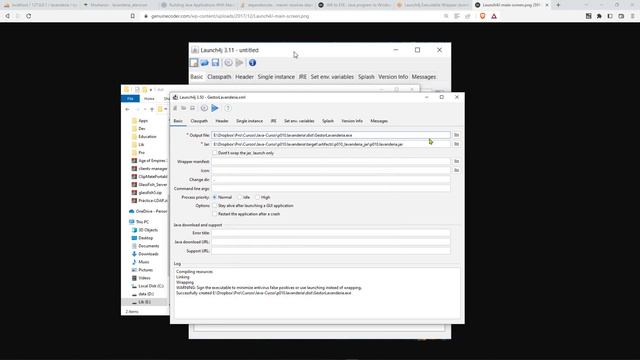The image size is (640, 360).
Task: Select High process priority
Action: click(258, 197)
